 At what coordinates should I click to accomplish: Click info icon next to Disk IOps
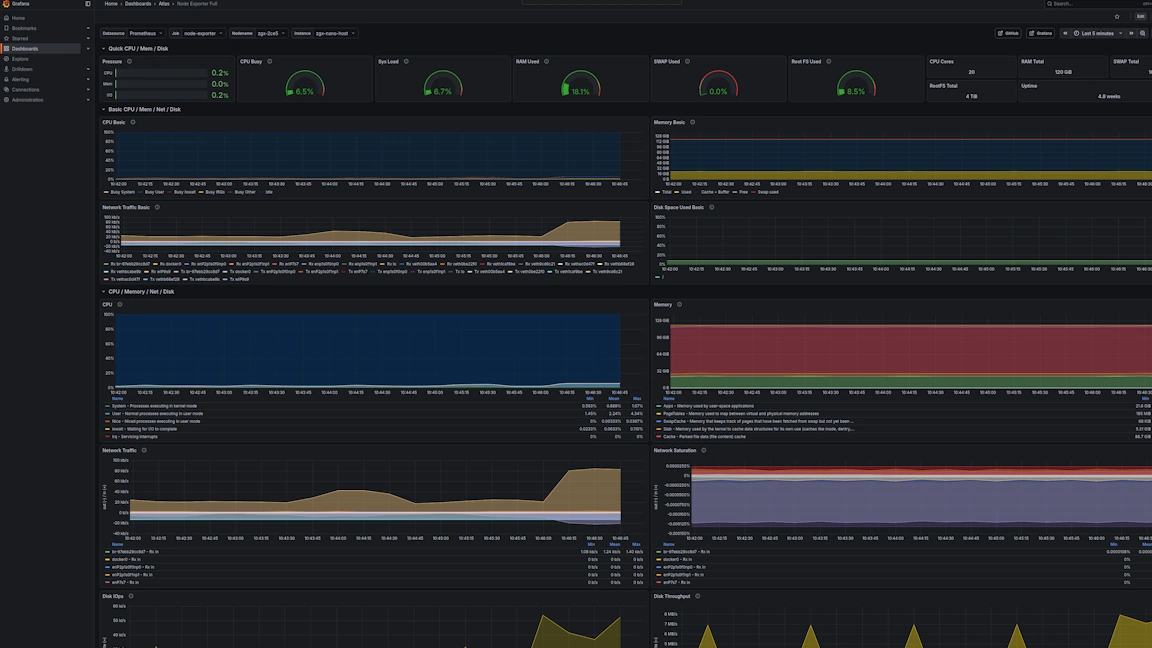coord(131,596)
